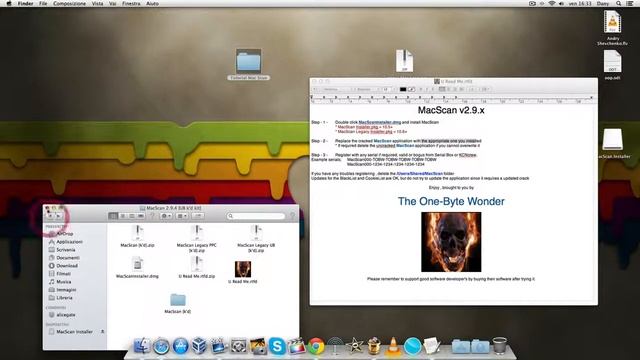Open Finder arrange-by dropdown
Screen dimensions: 640x360
point(182,216)
